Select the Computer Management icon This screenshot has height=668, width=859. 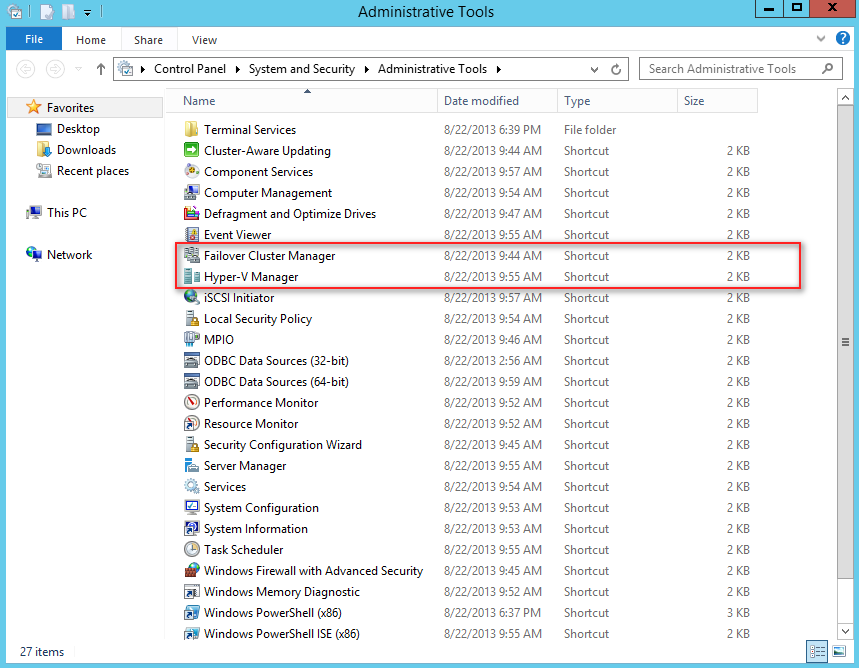point(191,193)
